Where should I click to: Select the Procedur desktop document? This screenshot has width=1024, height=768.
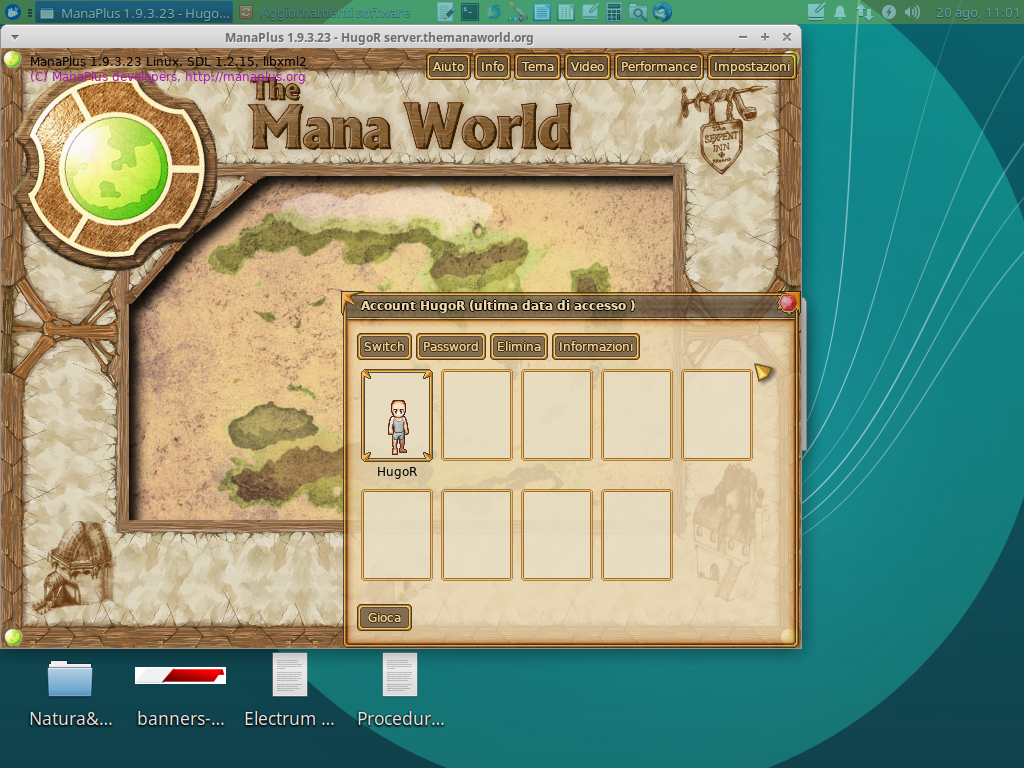pos(400,692)
